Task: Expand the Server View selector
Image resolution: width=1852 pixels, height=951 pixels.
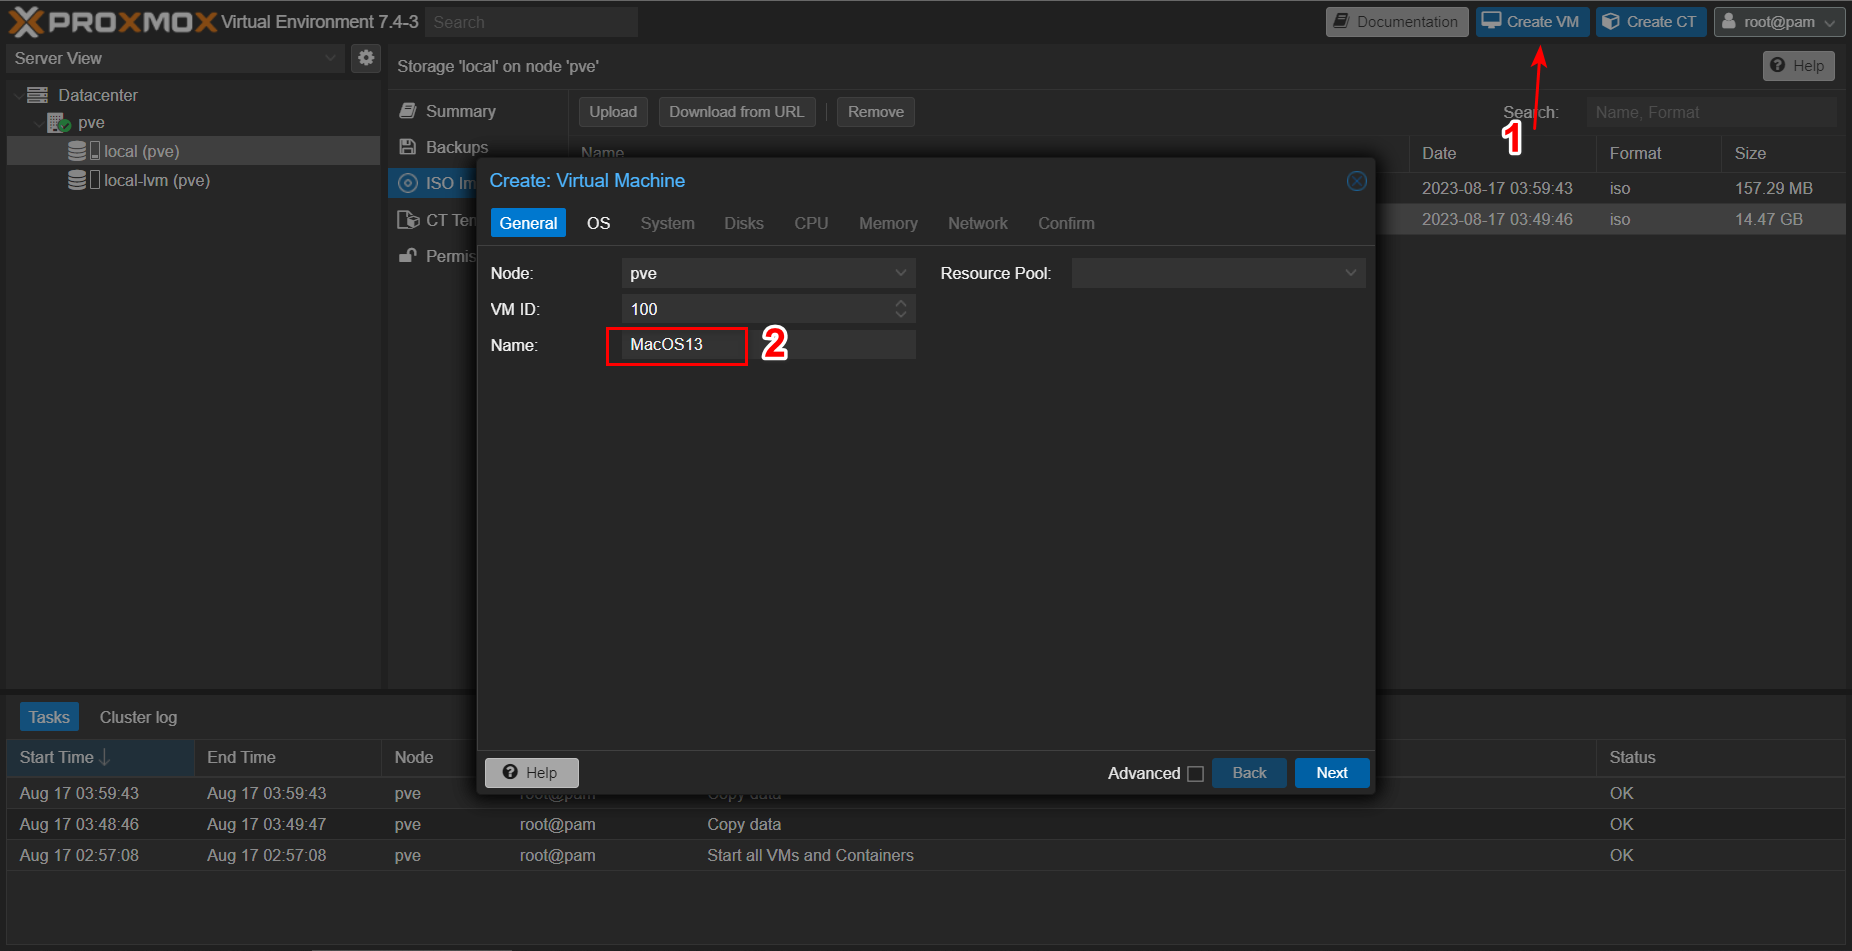Action: click(x=330, y=58)
